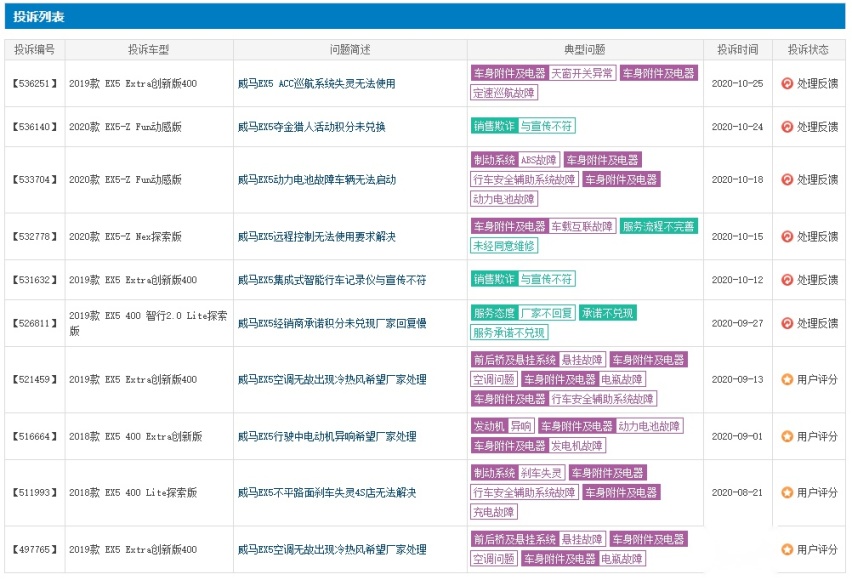Click the 刹车失灵 tag
The width and height of the screenshot is (852, 580).
click(x=541, y=473)
